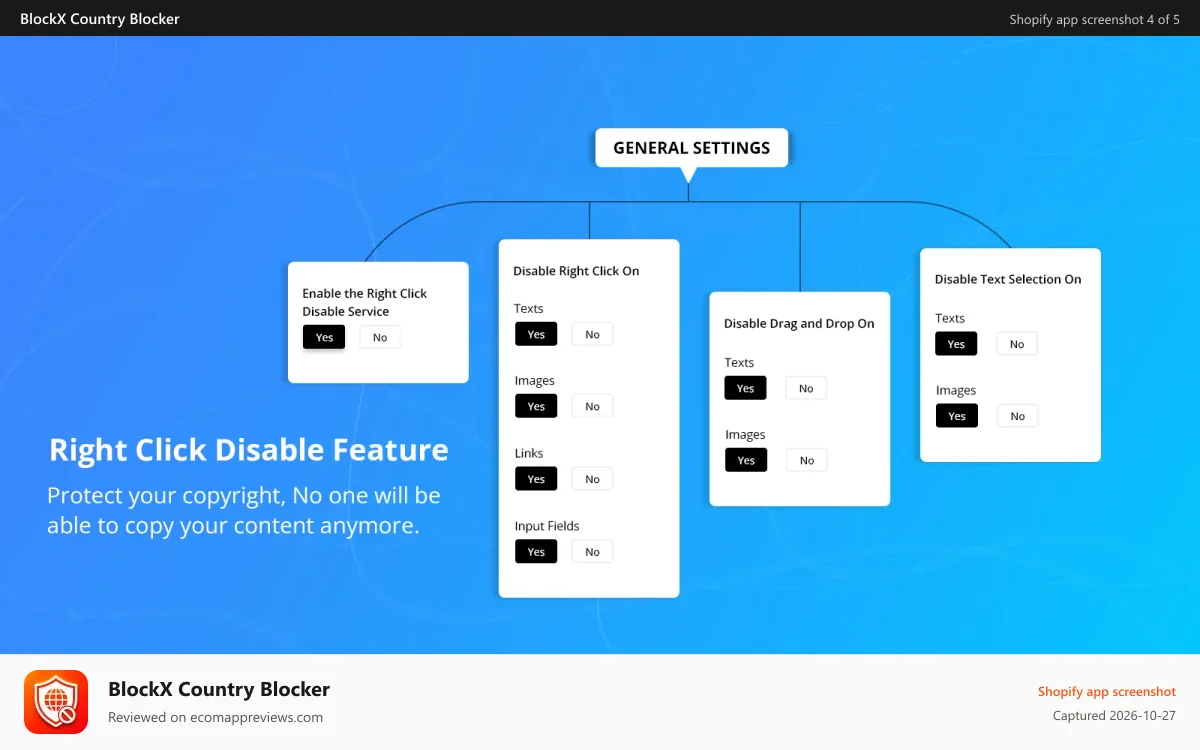This screenshot has width=1200, height=750.
Task: Pick No for Images under Disable Text Selection On
Action: click(x=1017, y=416)
